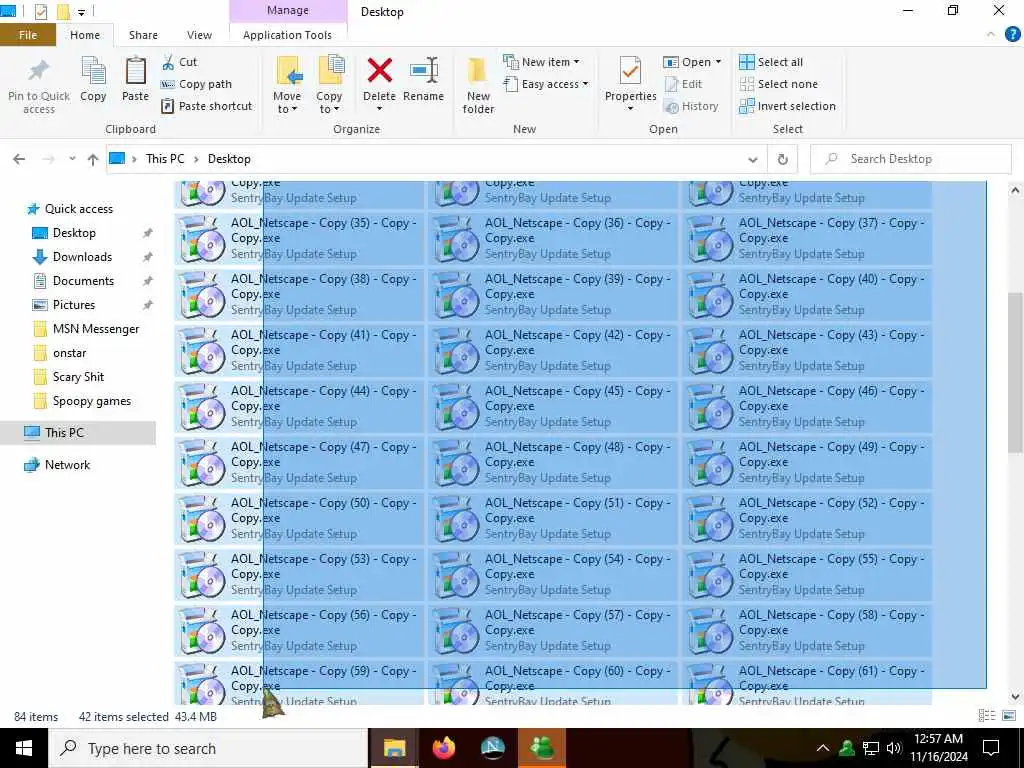Open Downloads in navigation pane
Image resolution: width=1024 pixels, height=768 pixels.
(x=82, y=257)
